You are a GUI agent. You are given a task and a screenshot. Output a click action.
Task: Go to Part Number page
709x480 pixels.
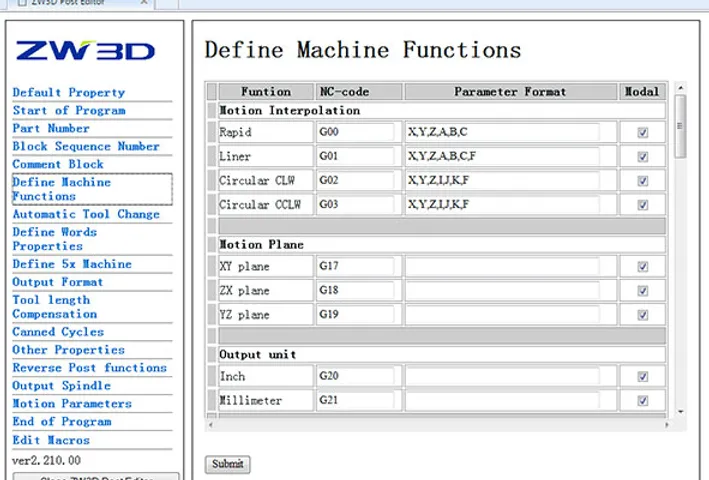(x=51, y=128)
